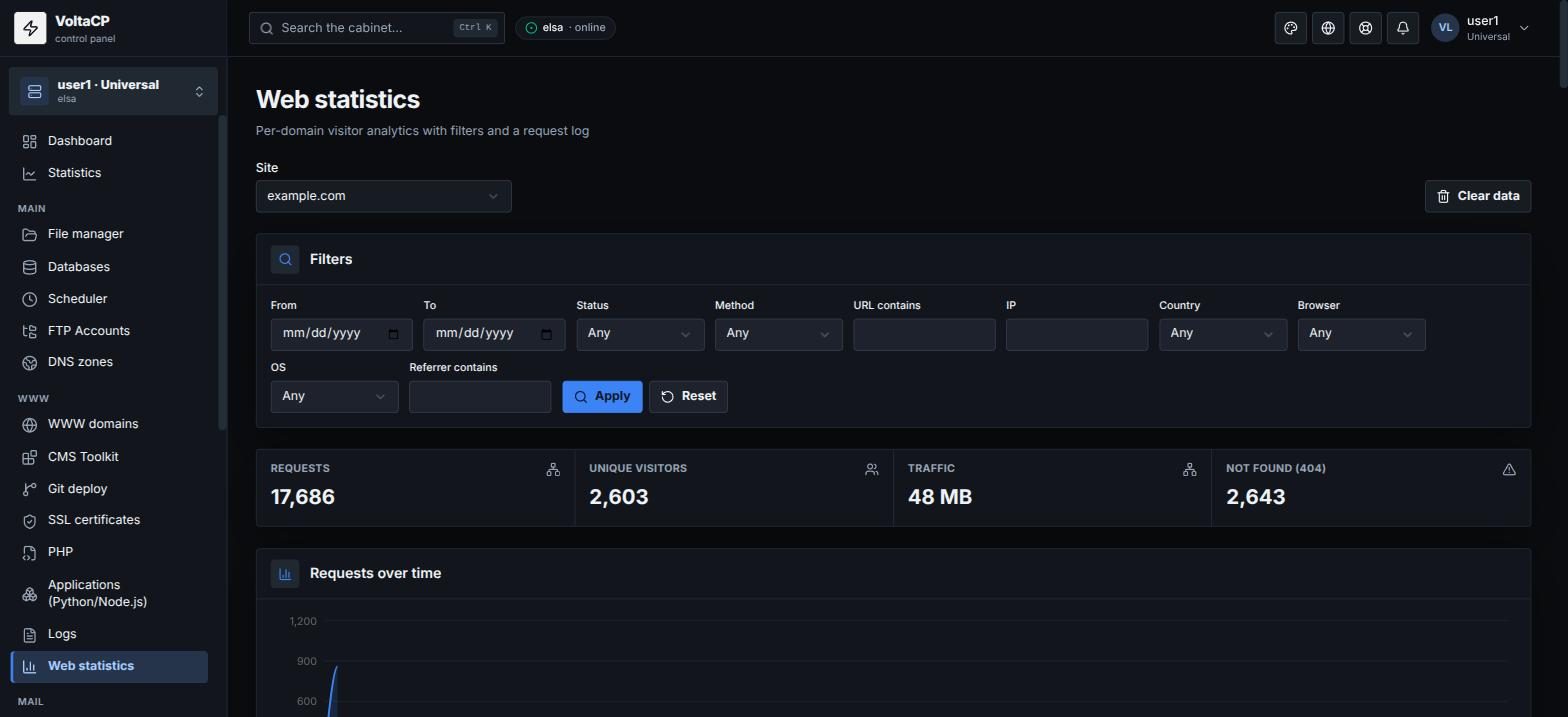Screen dimensions: 1568x717
Task: Click the Requests over time chart icon
Action: pyautogui.click(x=285, y=573)
